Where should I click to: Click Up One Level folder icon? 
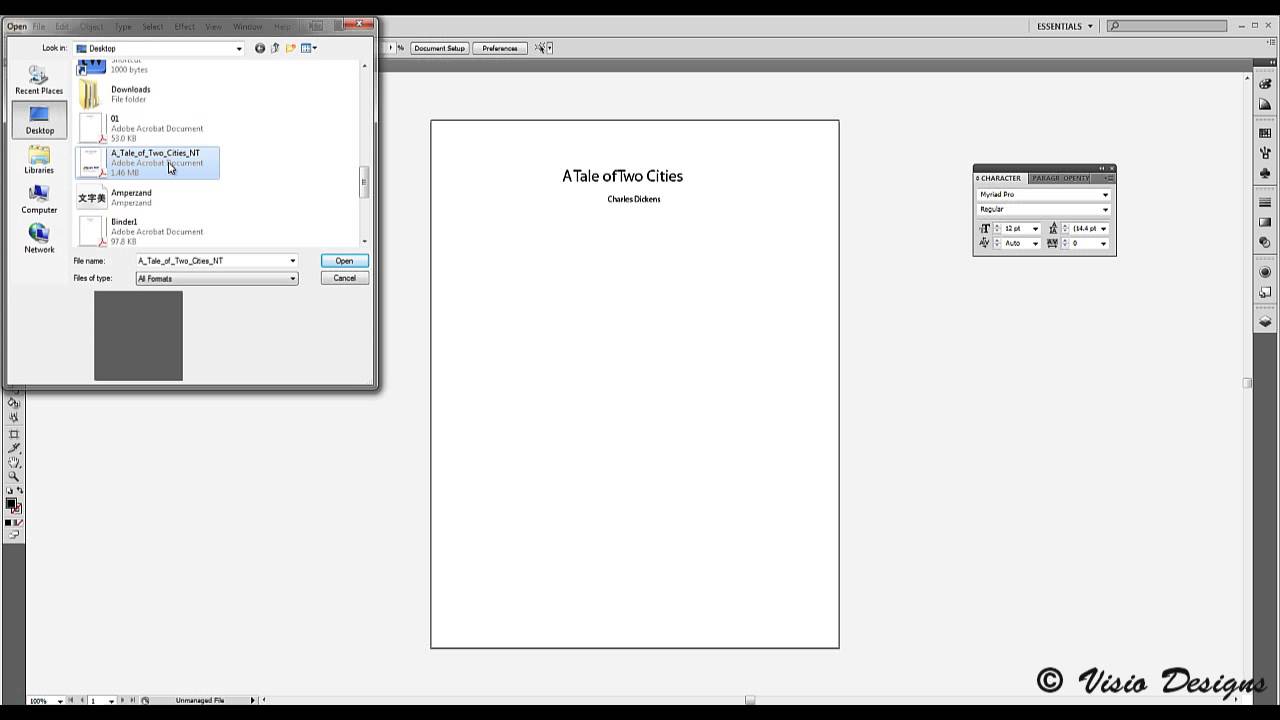[x=275, y=48]
